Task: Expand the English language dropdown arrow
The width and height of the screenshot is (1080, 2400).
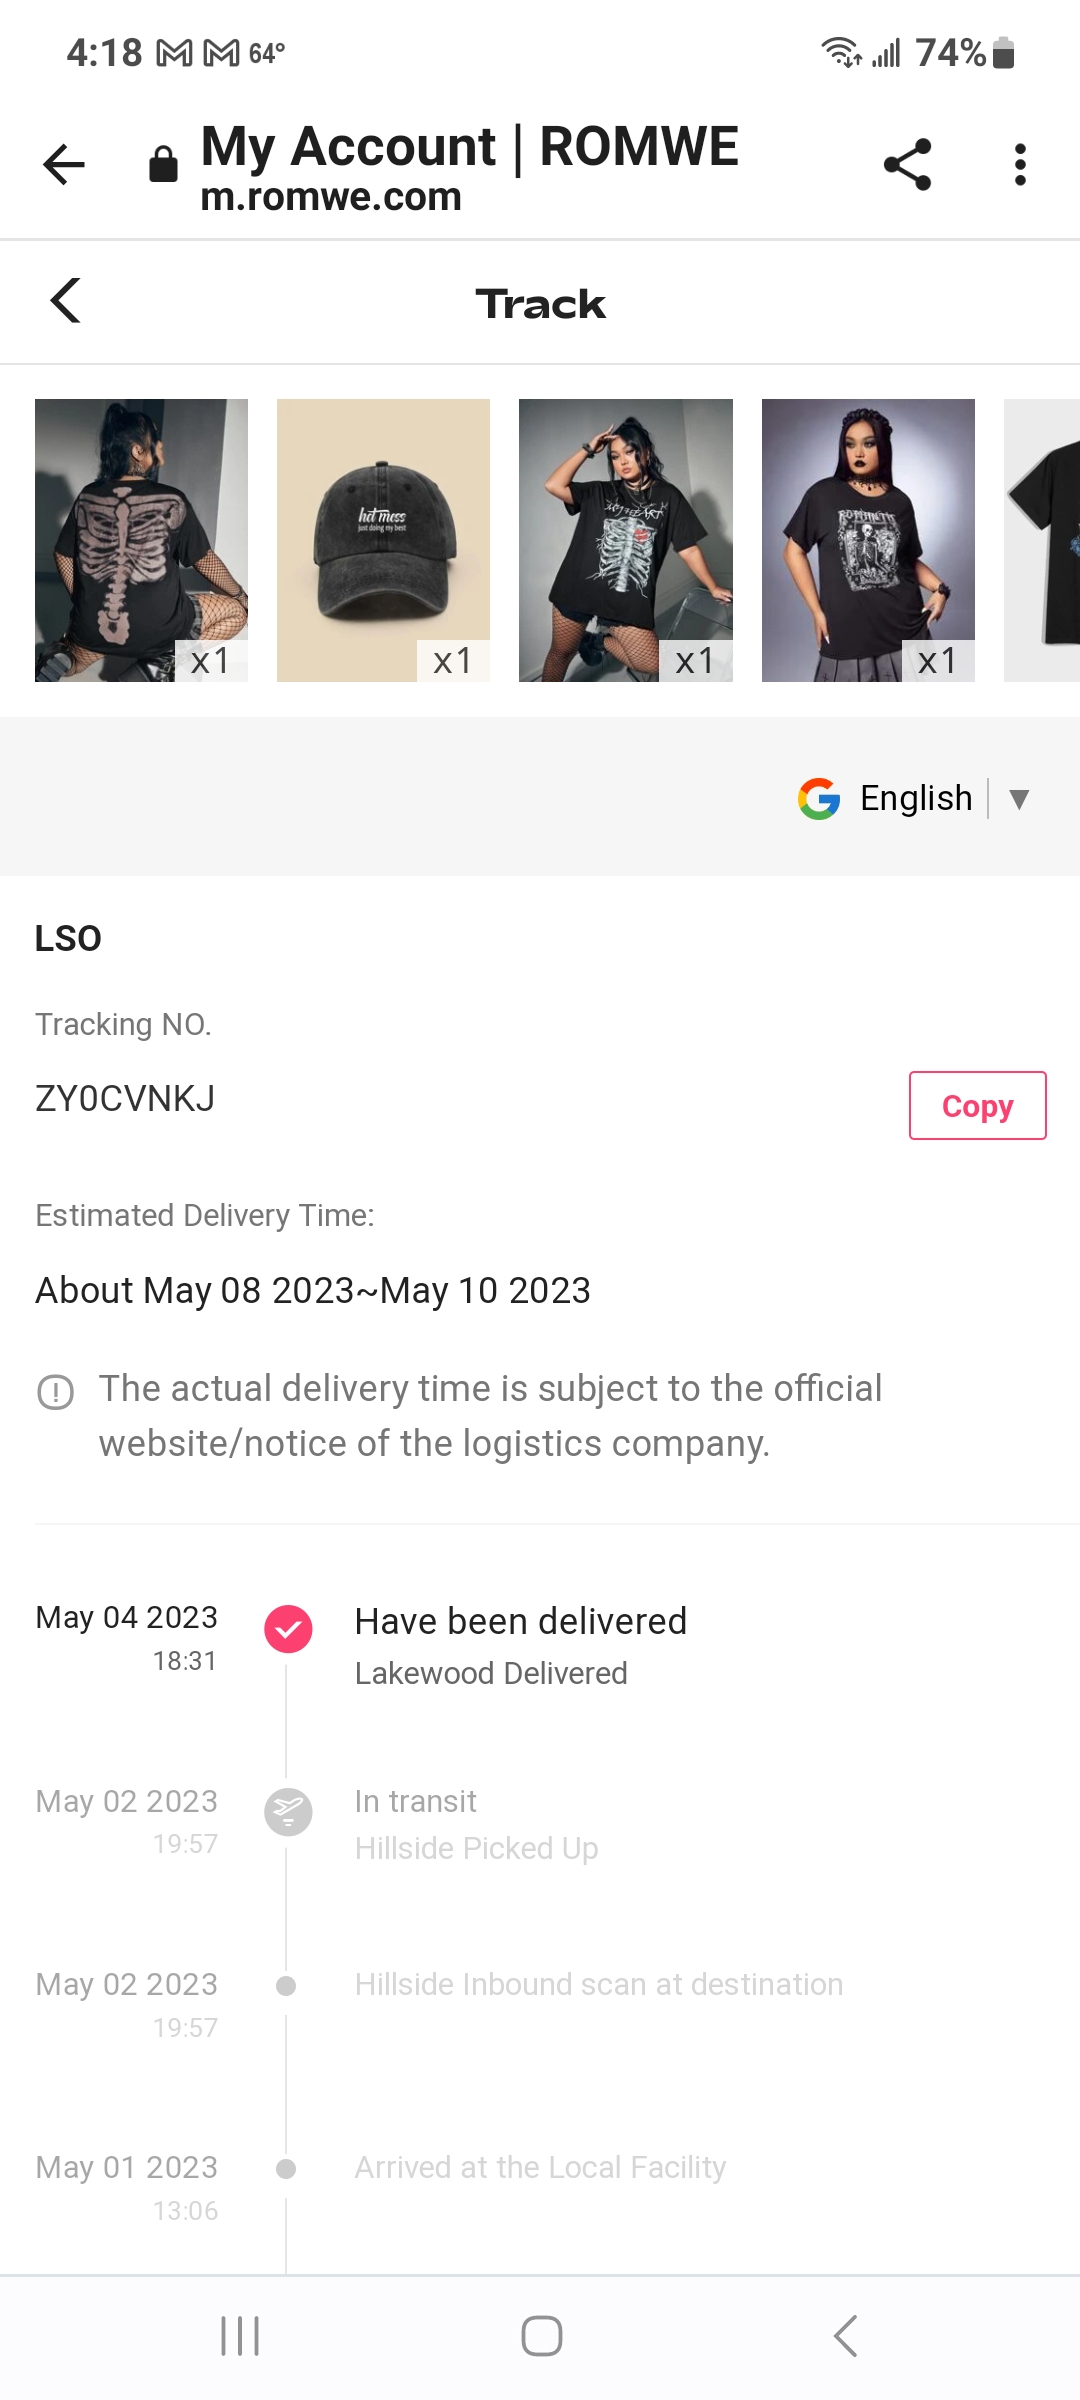Action: [1019, 799]
